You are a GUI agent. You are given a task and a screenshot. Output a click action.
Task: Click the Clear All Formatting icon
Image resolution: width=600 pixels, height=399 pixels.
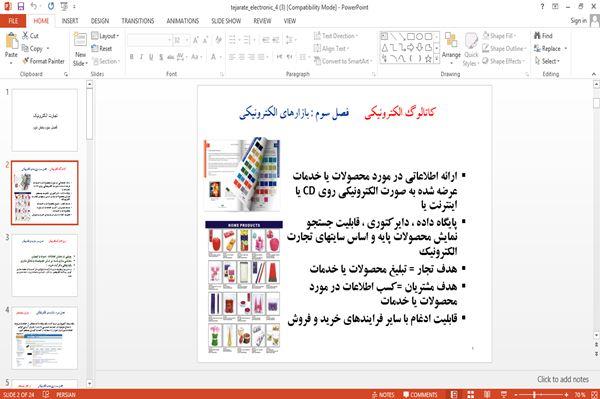coord(218,40)
